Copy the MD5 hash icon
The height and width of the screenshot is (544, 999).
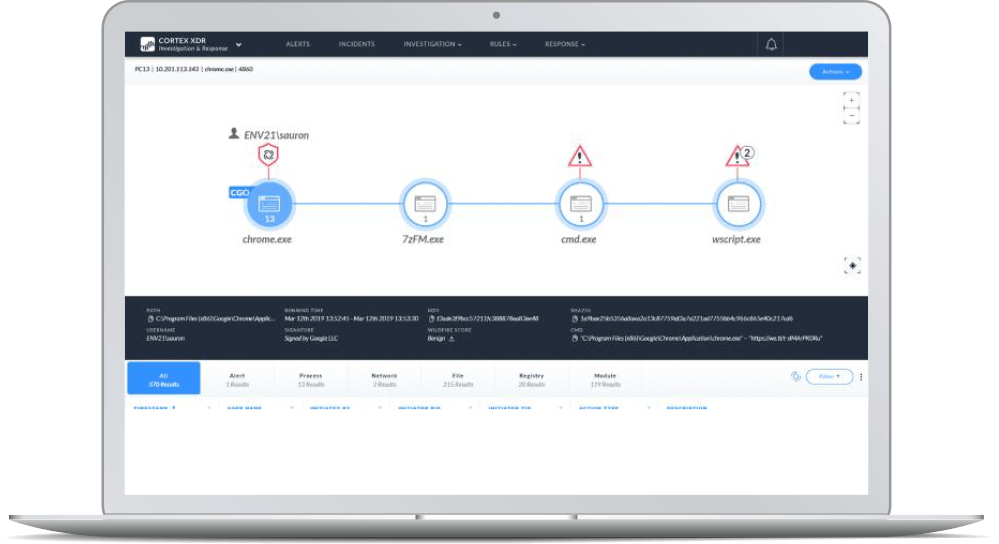point(431,319)
